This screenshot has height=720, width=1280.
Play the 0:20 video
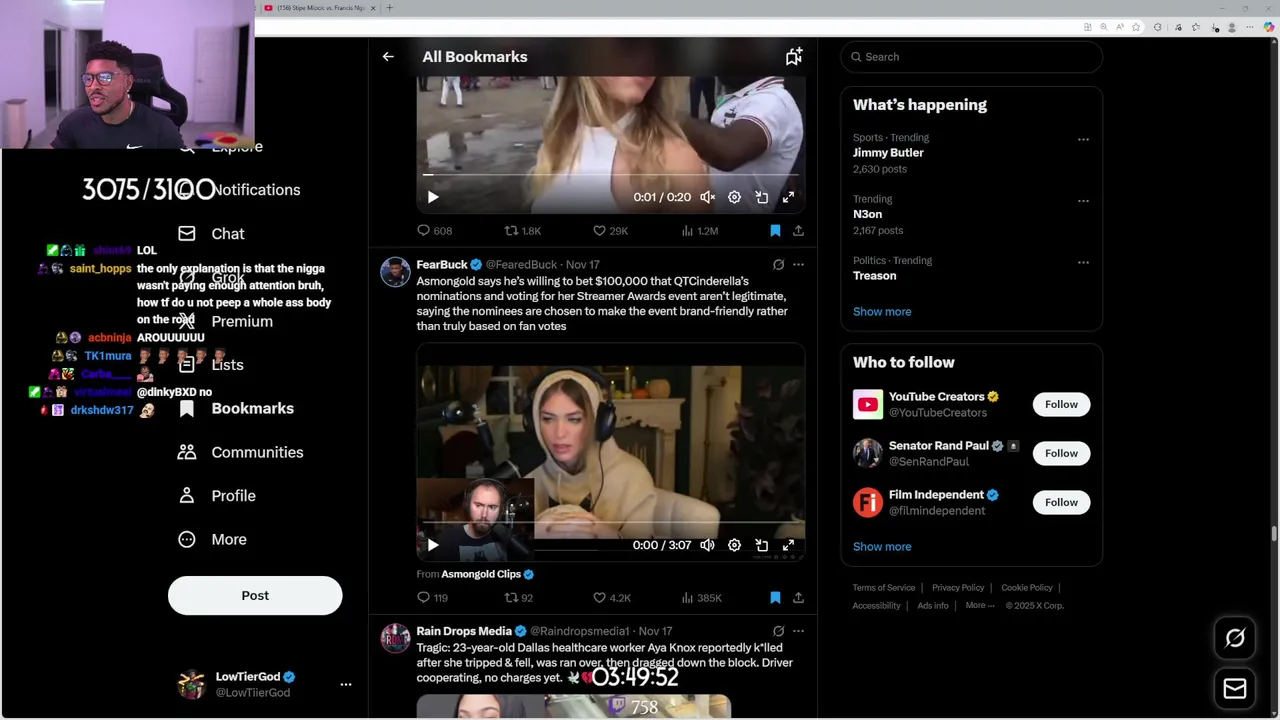(x=433, y=198)
